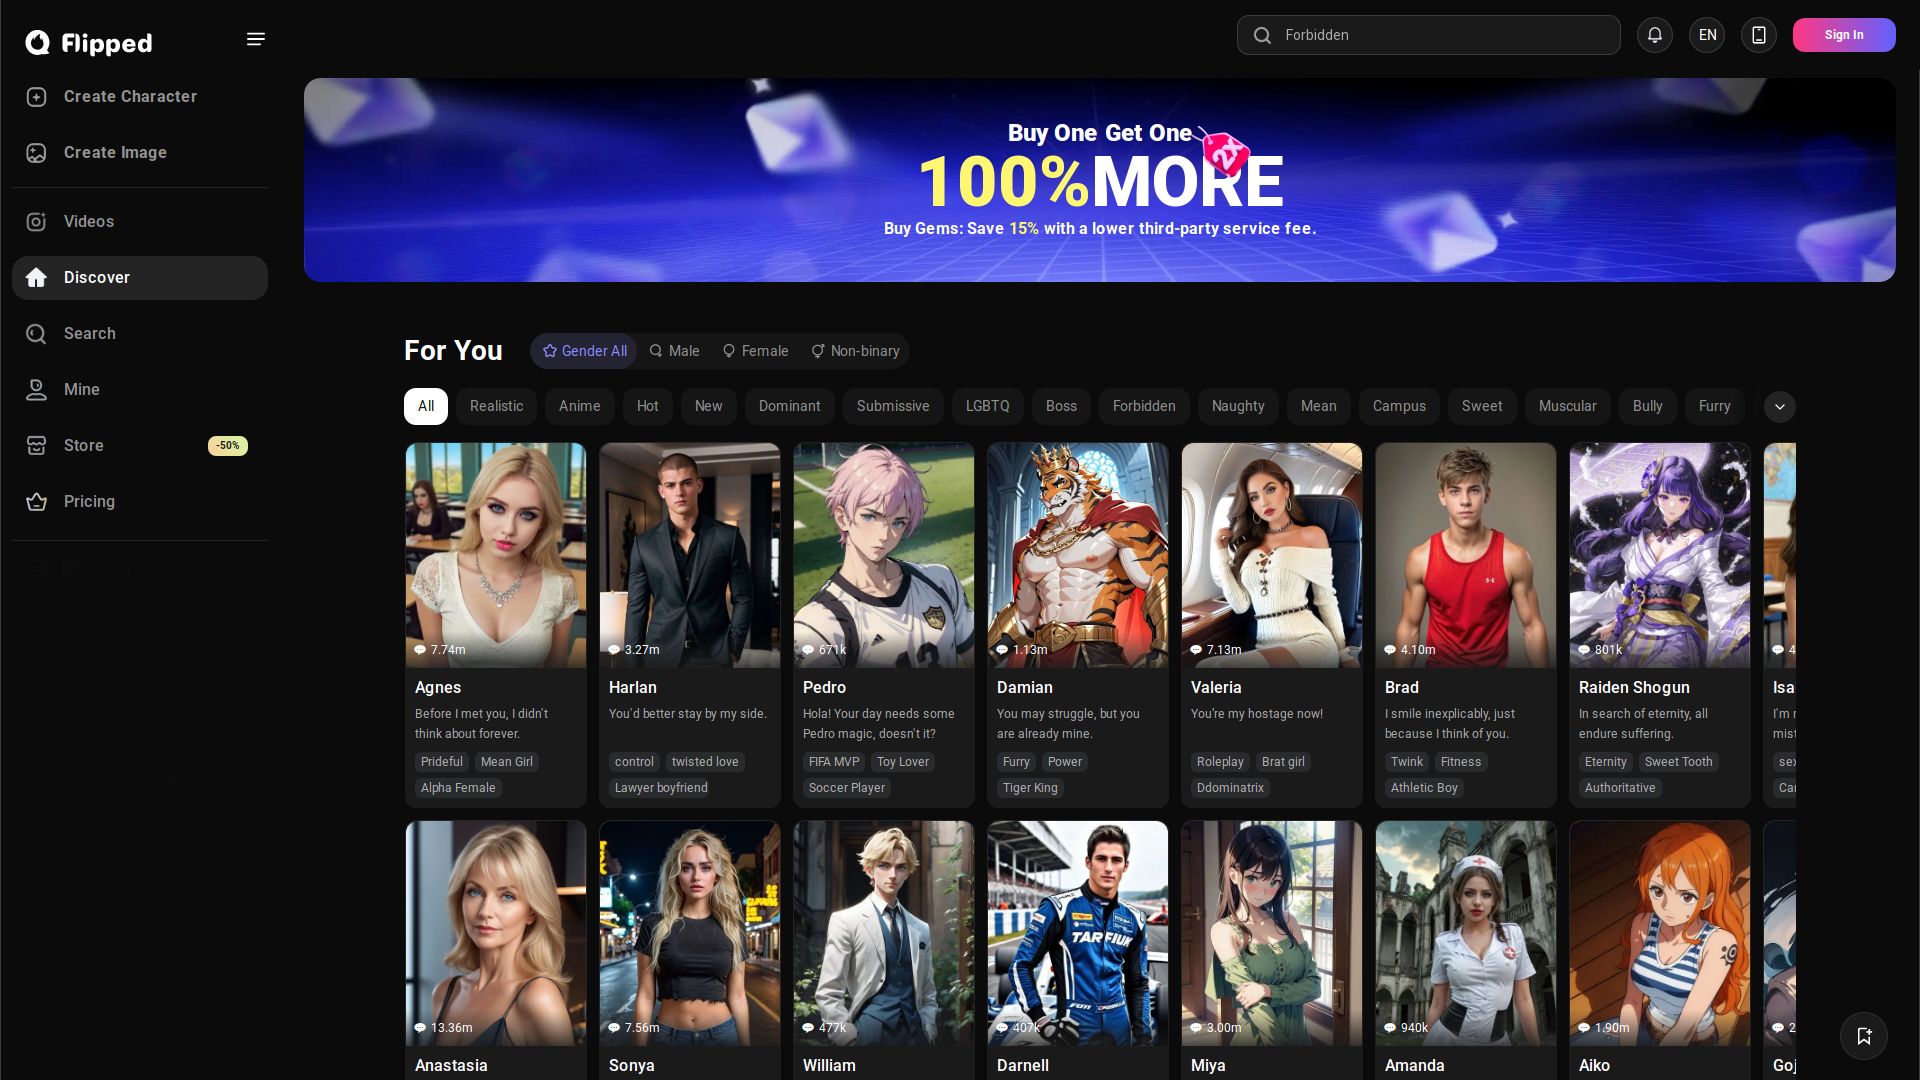This screenshot has height=1080, width=1920.
Task: Click the Sign In button
Action: tap(1844, 35)
